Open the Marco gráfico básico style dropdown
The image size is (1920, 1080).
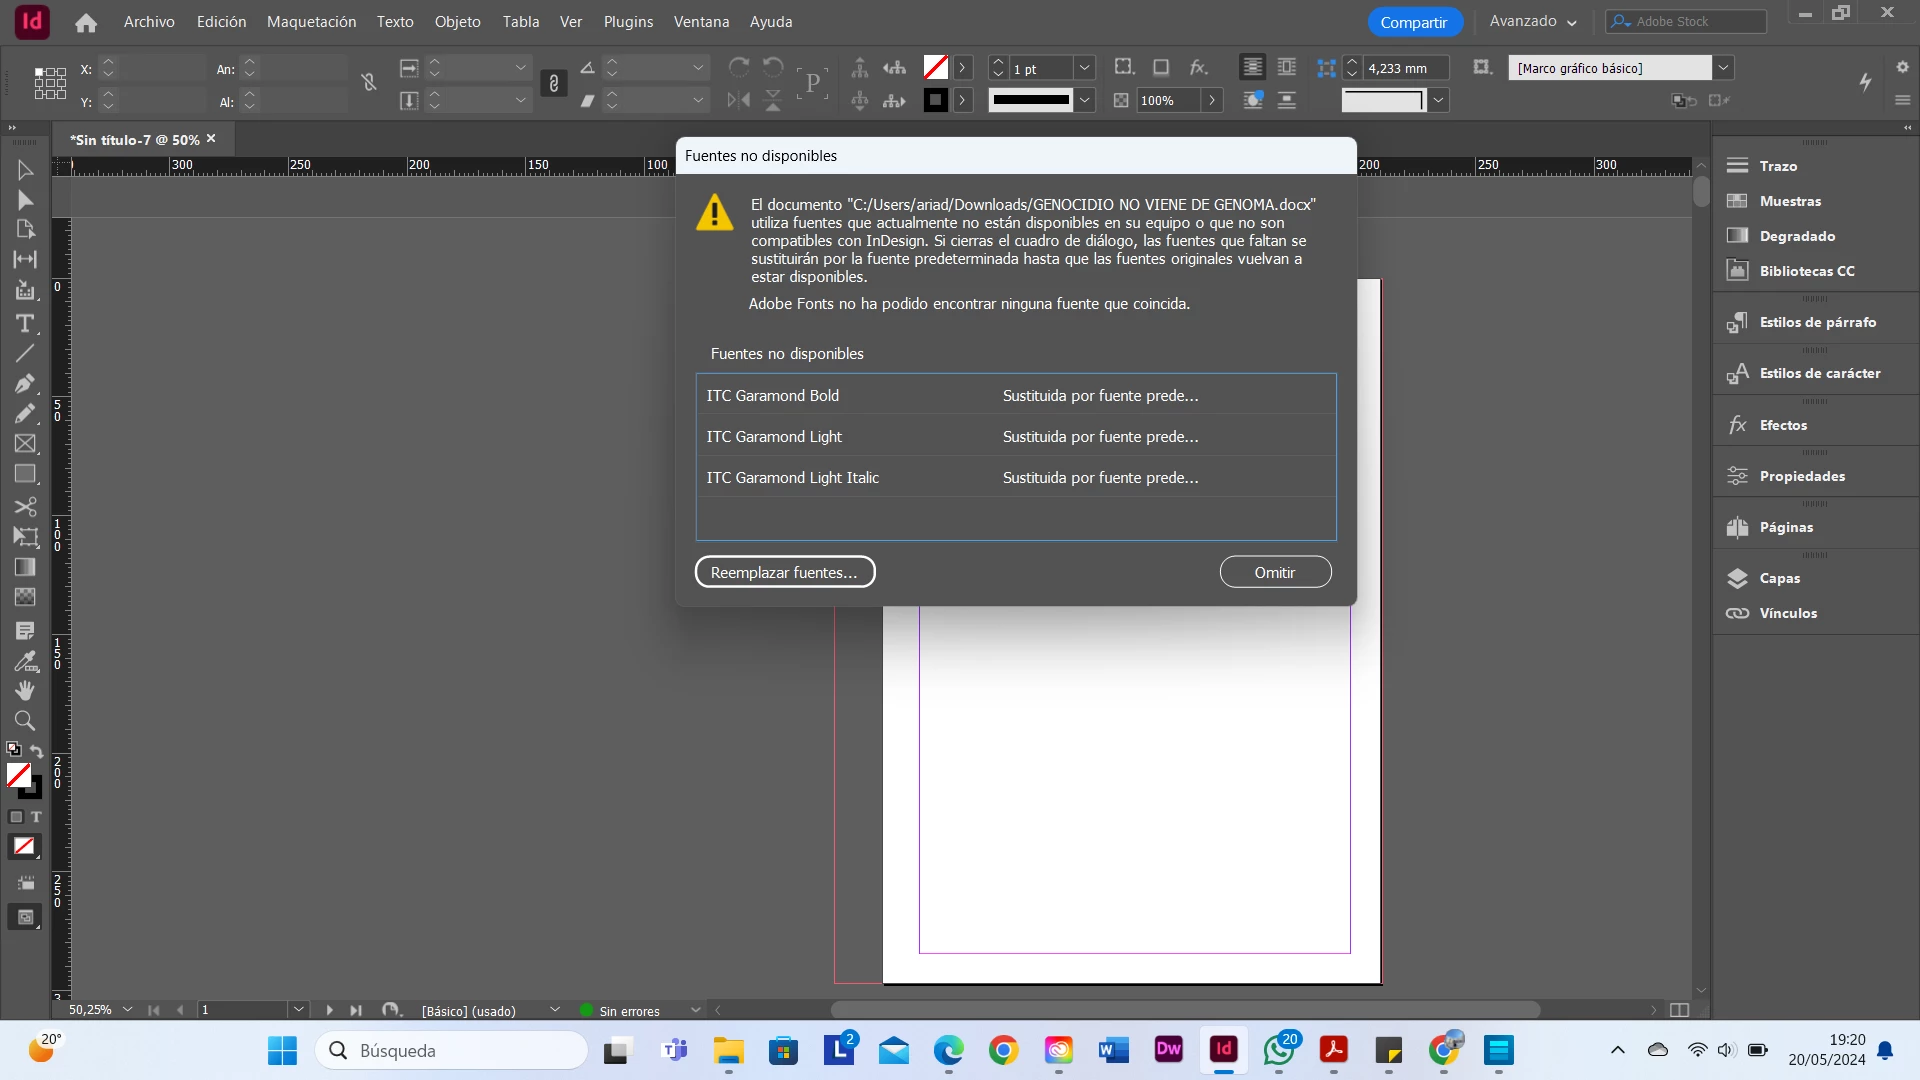(x=1723, y=68)
